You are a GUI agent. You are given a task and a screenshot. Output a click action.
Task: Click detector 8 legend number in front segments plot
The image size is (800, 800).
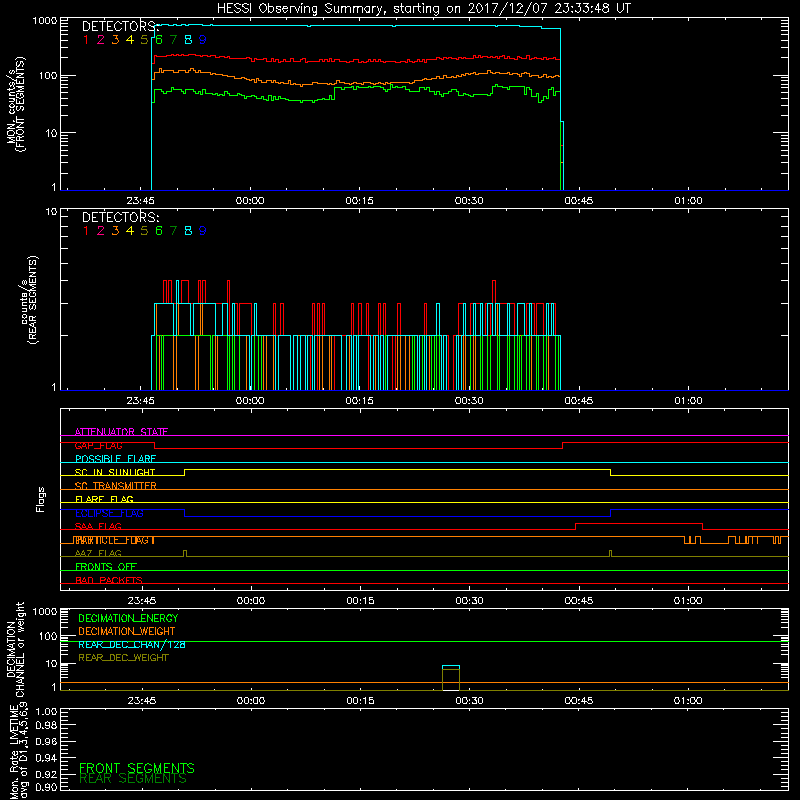tap(188, 39)
